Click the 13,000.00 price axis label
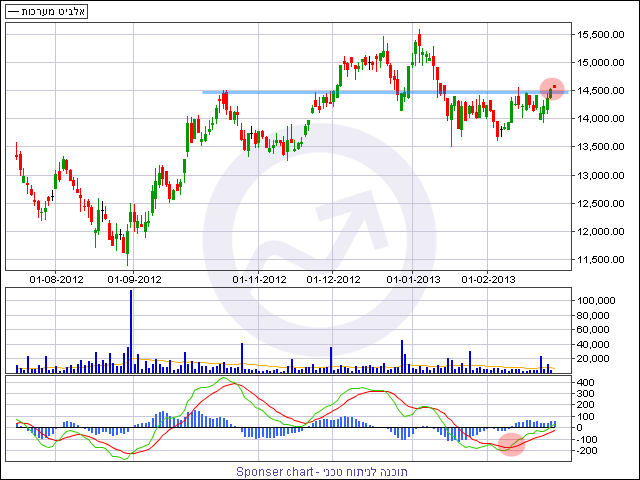Viewport: 640px width, 480px height. [600, 176]
